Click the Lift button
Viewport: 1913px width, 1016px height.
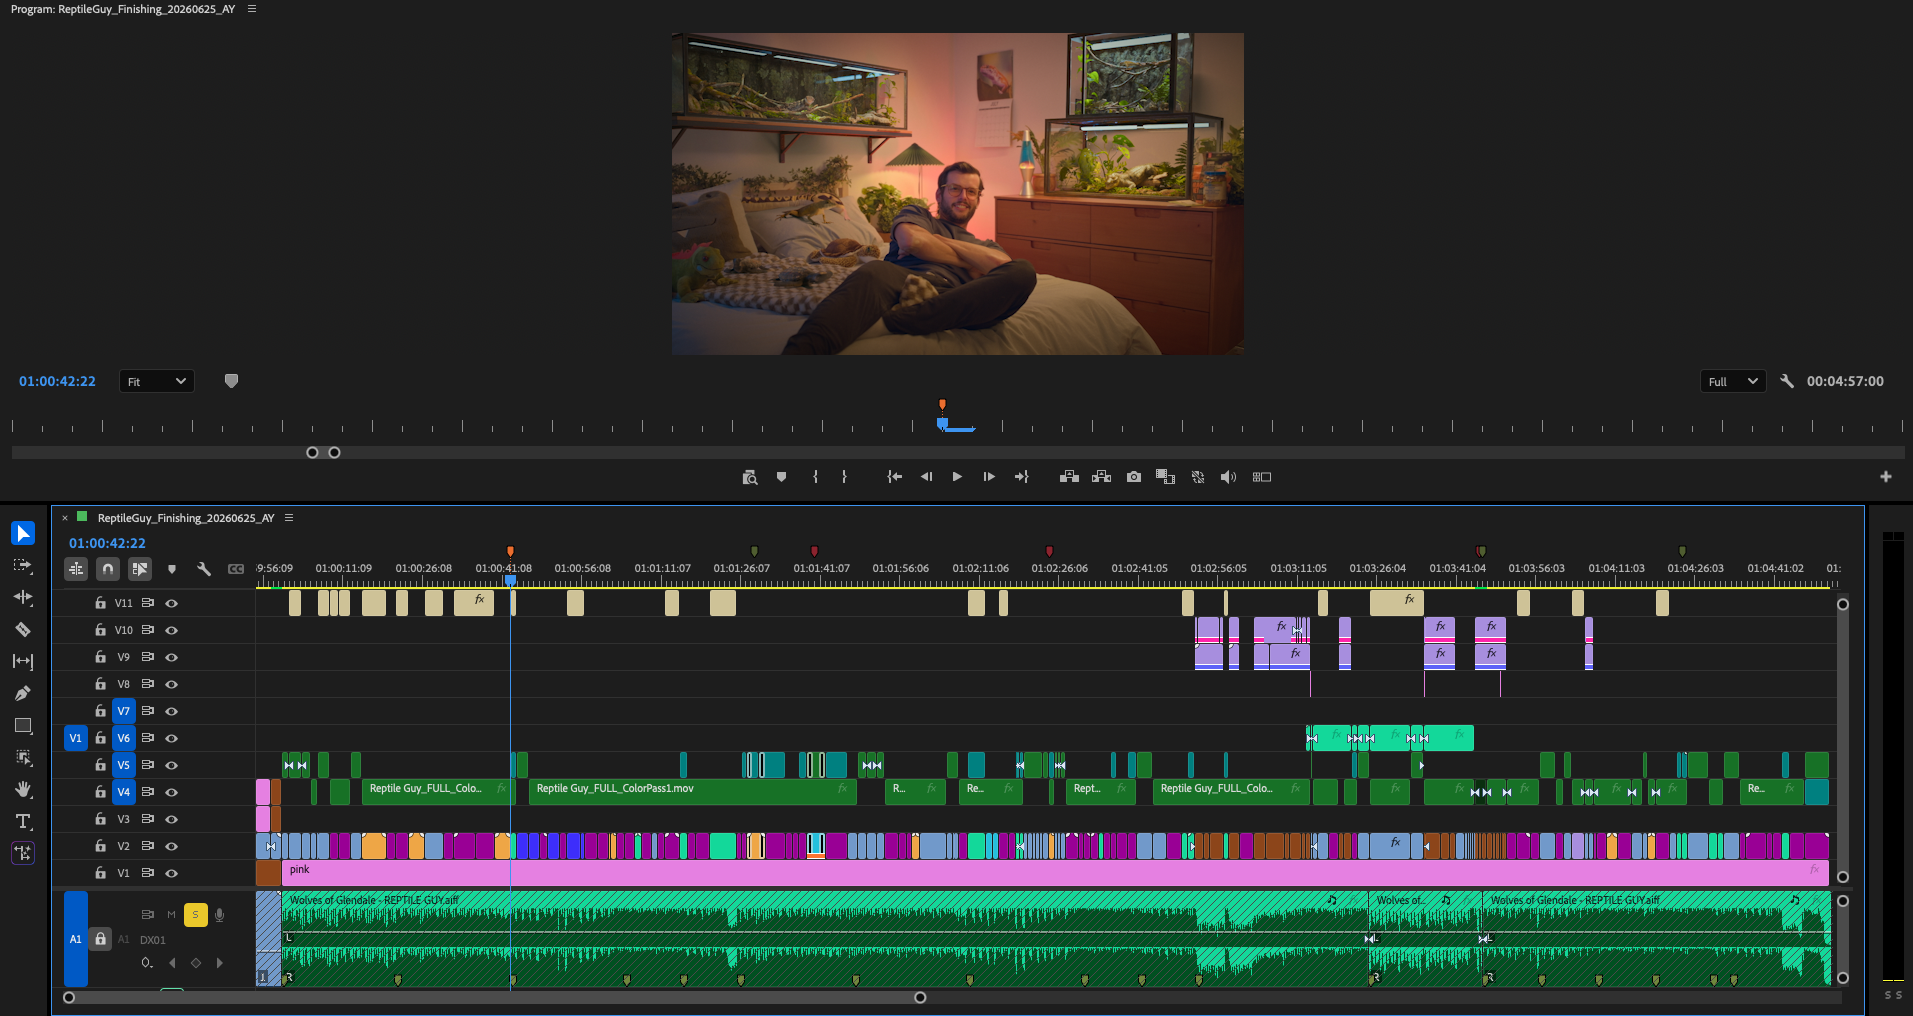[x=1069, y=477]
